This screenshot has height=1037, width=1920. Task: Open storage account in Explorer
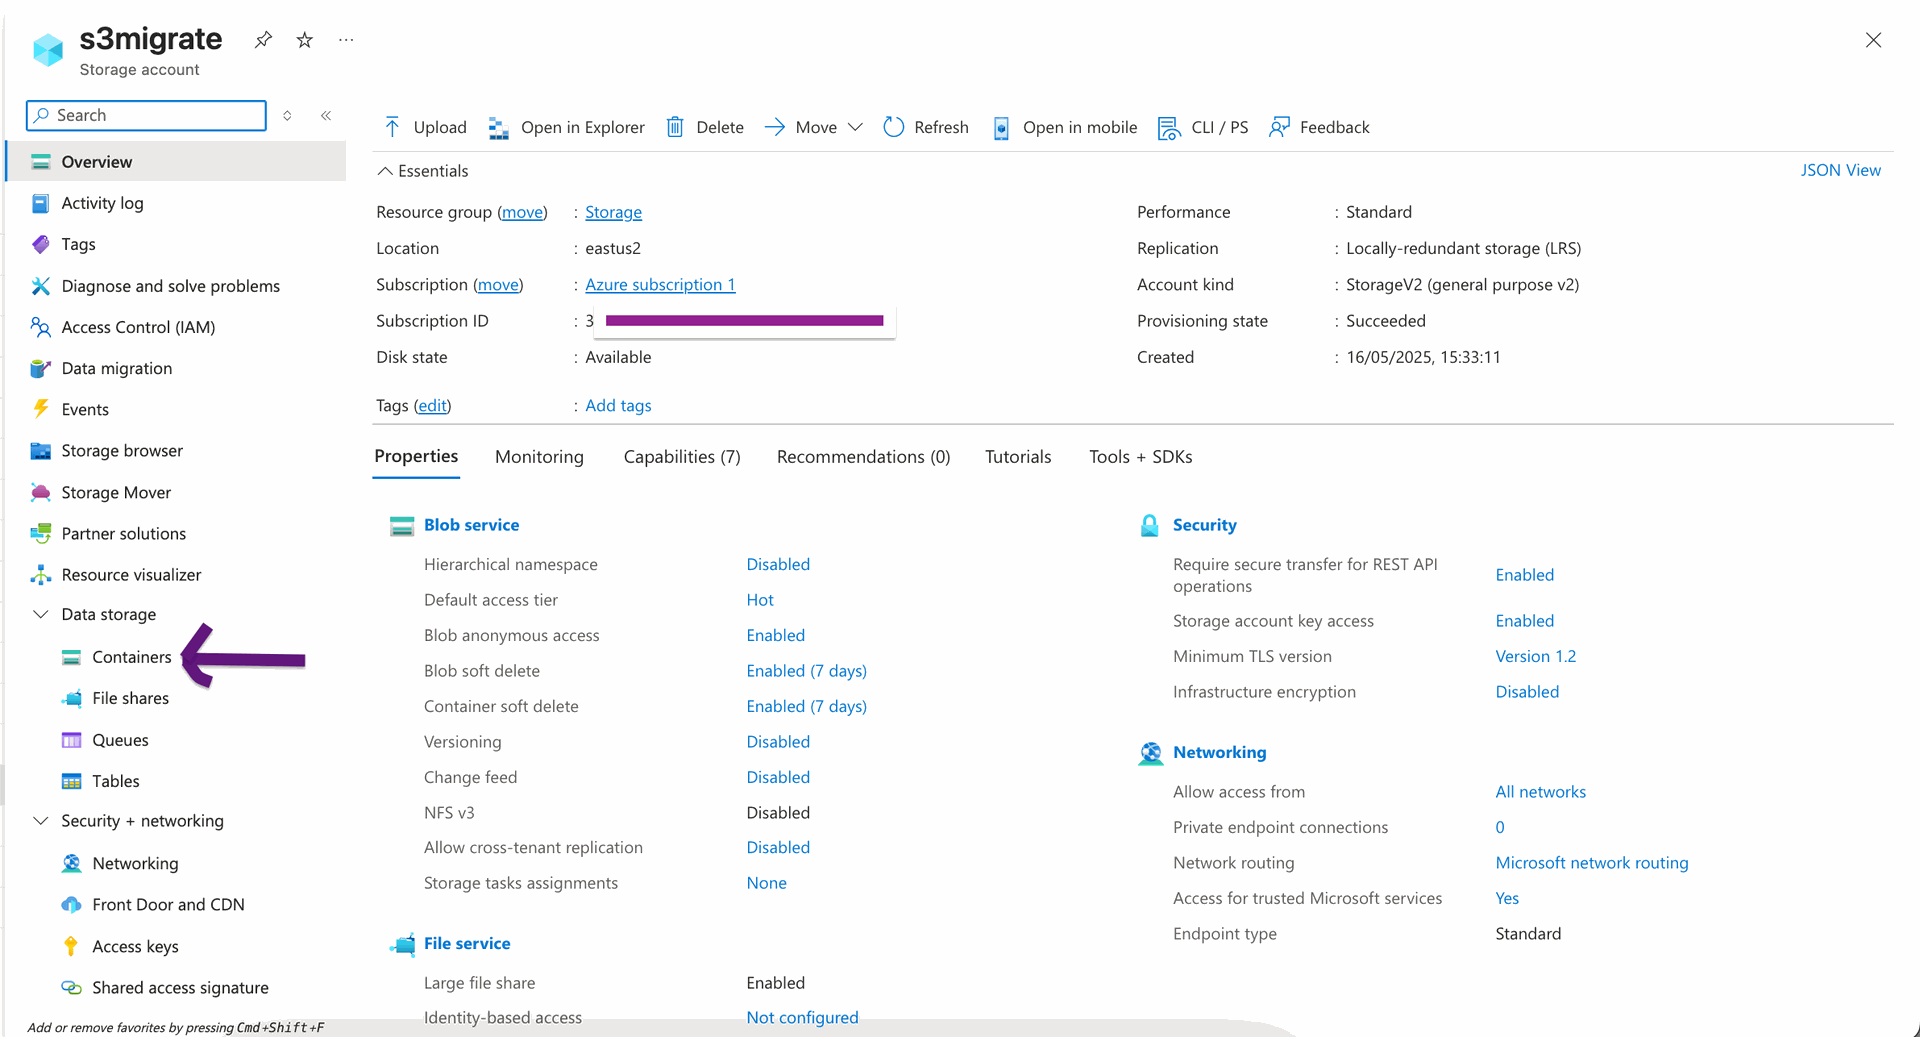(566, 127)
